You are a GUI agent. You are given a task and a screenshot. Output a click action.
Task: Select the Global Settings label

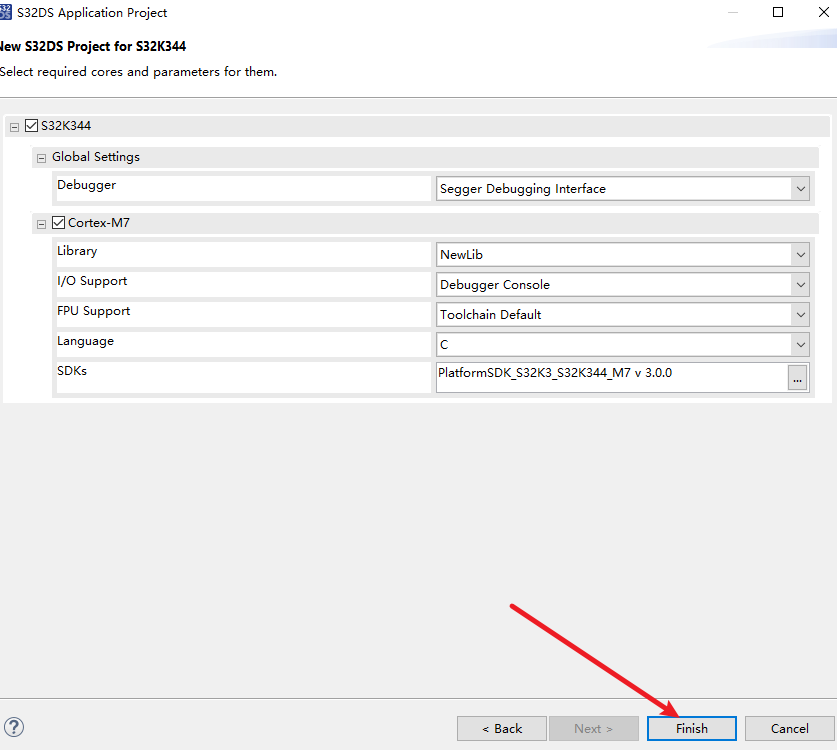[96, 157]
